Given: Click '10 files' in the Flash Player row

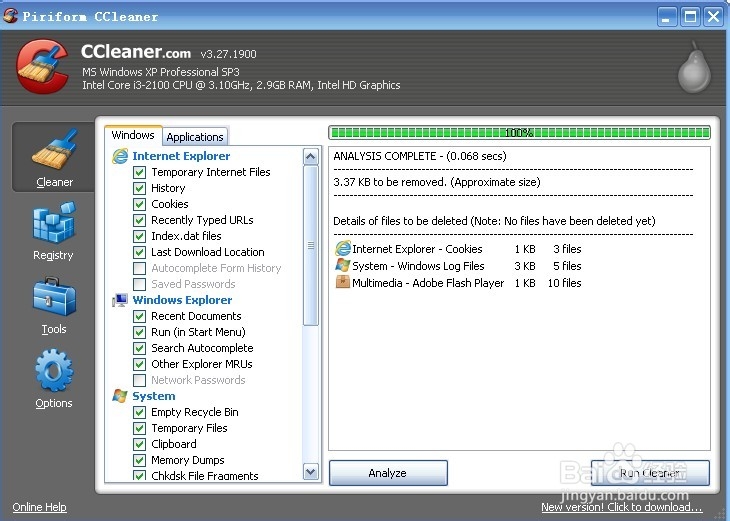Looking at the screenshot, I should coord(564,283).
